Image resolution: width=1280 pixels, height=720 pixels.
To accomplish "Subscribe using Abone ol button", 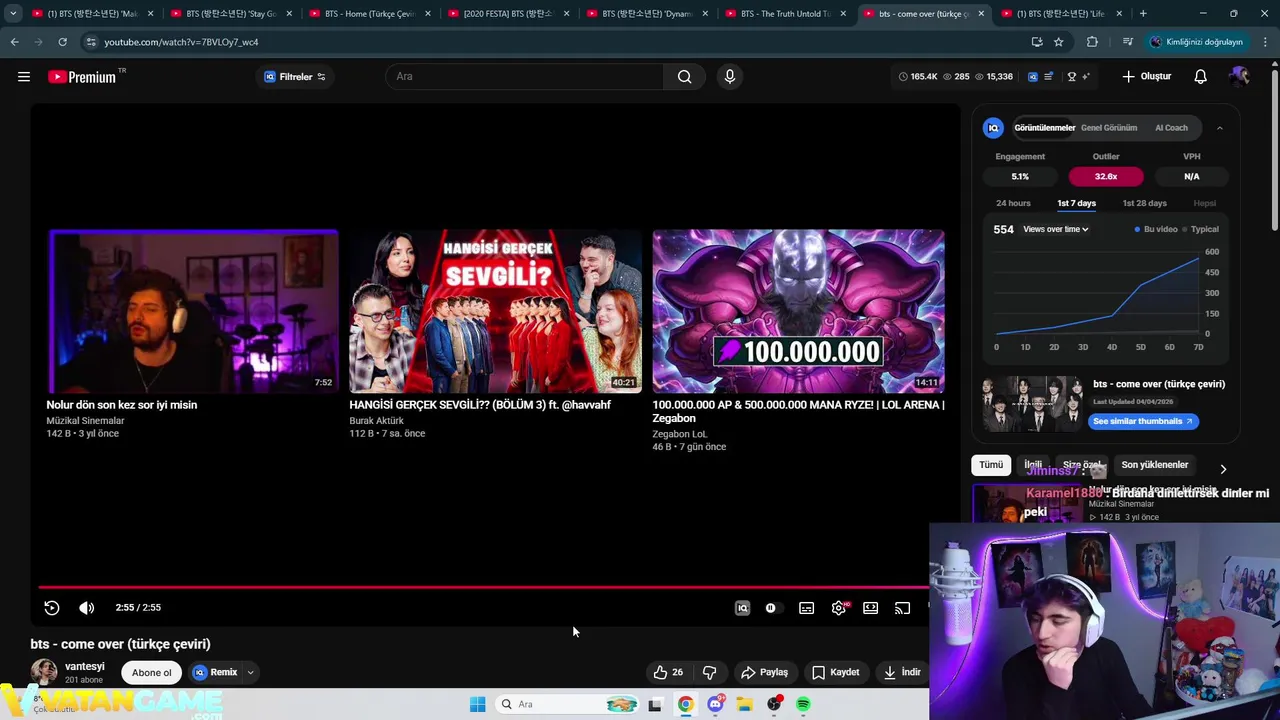I will (152, 673).
